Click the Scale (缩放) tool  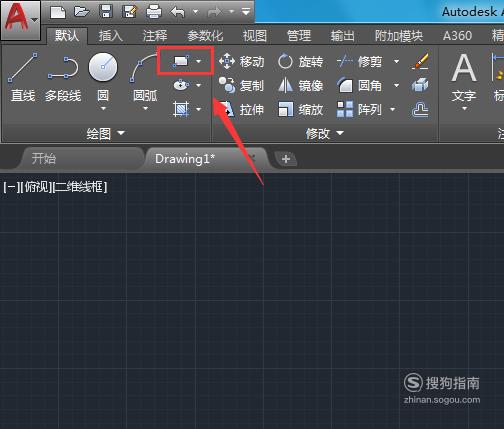point(300,109)
